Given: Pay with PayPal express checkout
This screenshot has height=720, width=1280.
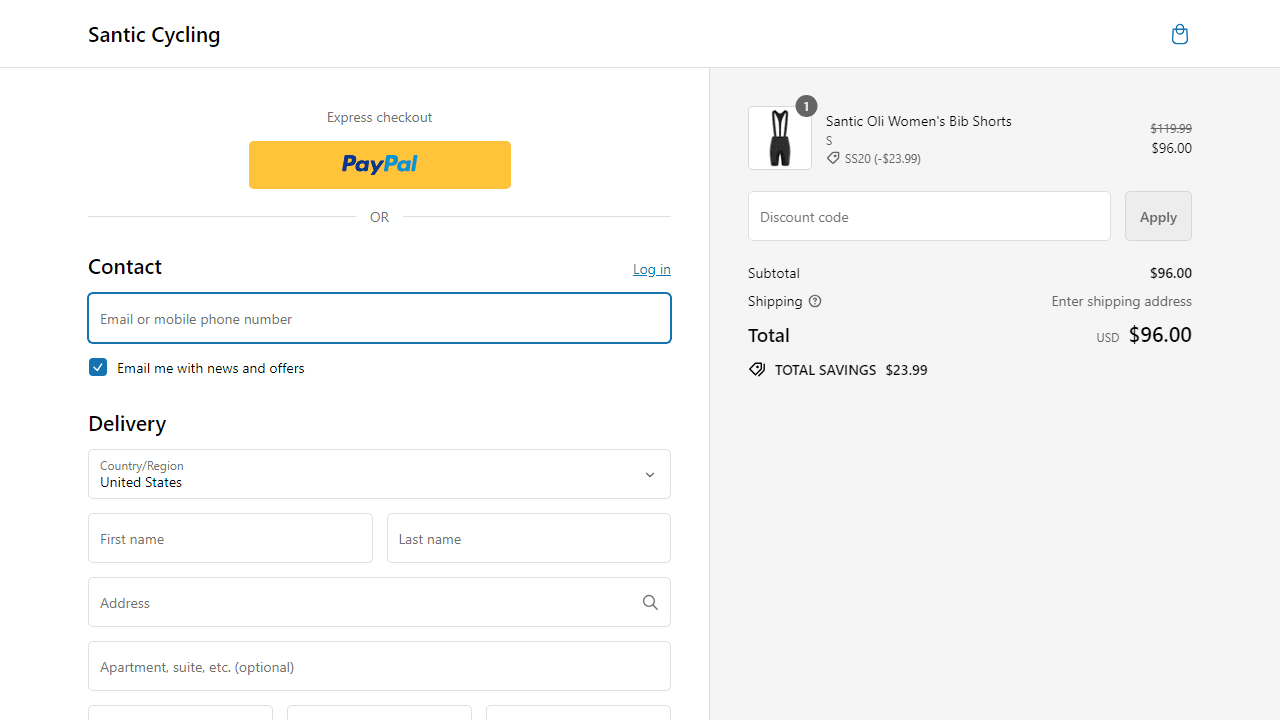Looking at the screenshot, I should coord(380,165).
